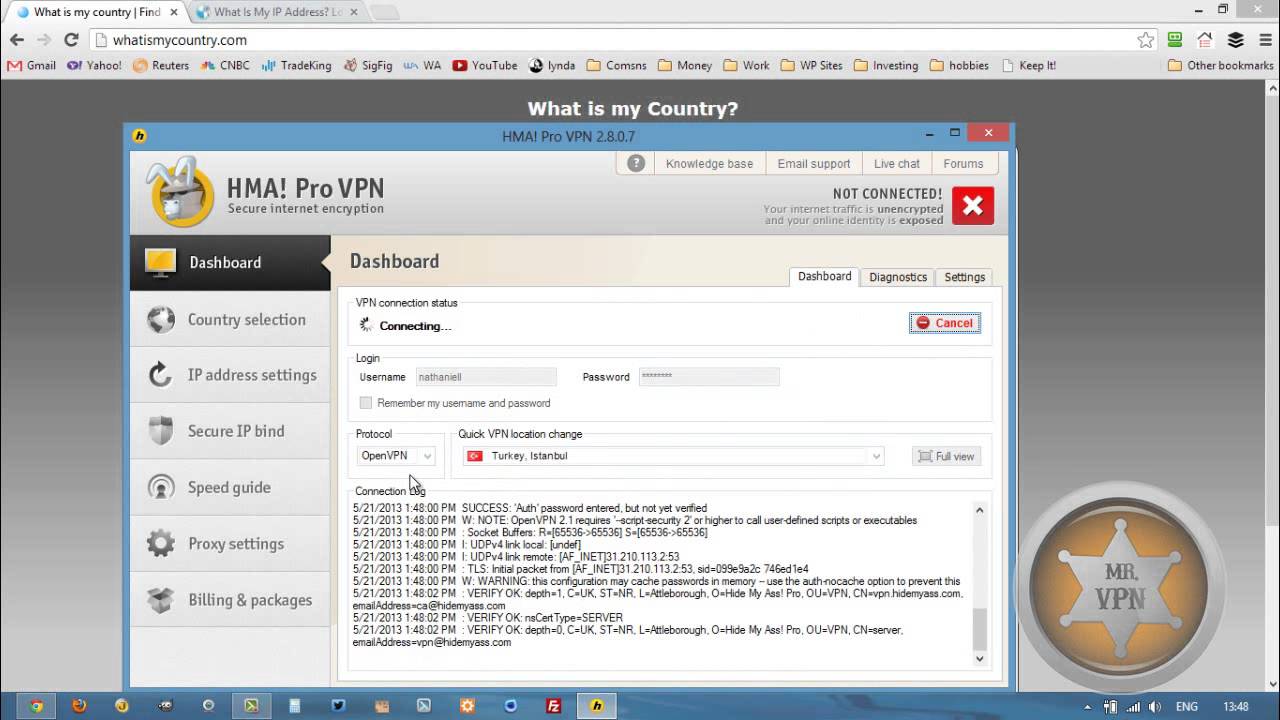Go back in Chrome
This screenshot has width=1280, height=720.
pyautogui.click(x=17, y=40)
